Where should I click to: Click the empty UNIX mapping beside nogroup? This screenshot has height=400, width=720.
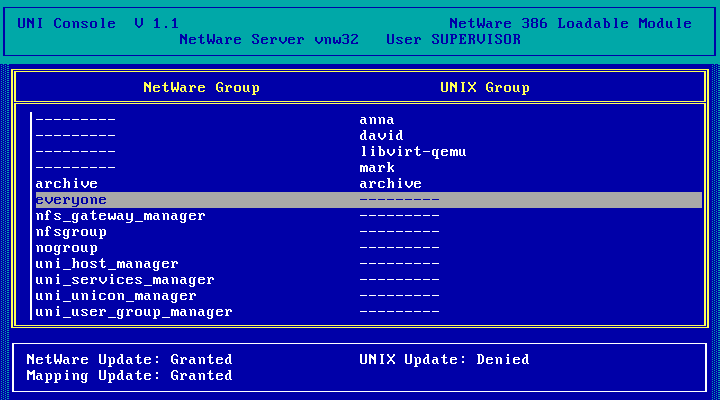click(399, 248)
